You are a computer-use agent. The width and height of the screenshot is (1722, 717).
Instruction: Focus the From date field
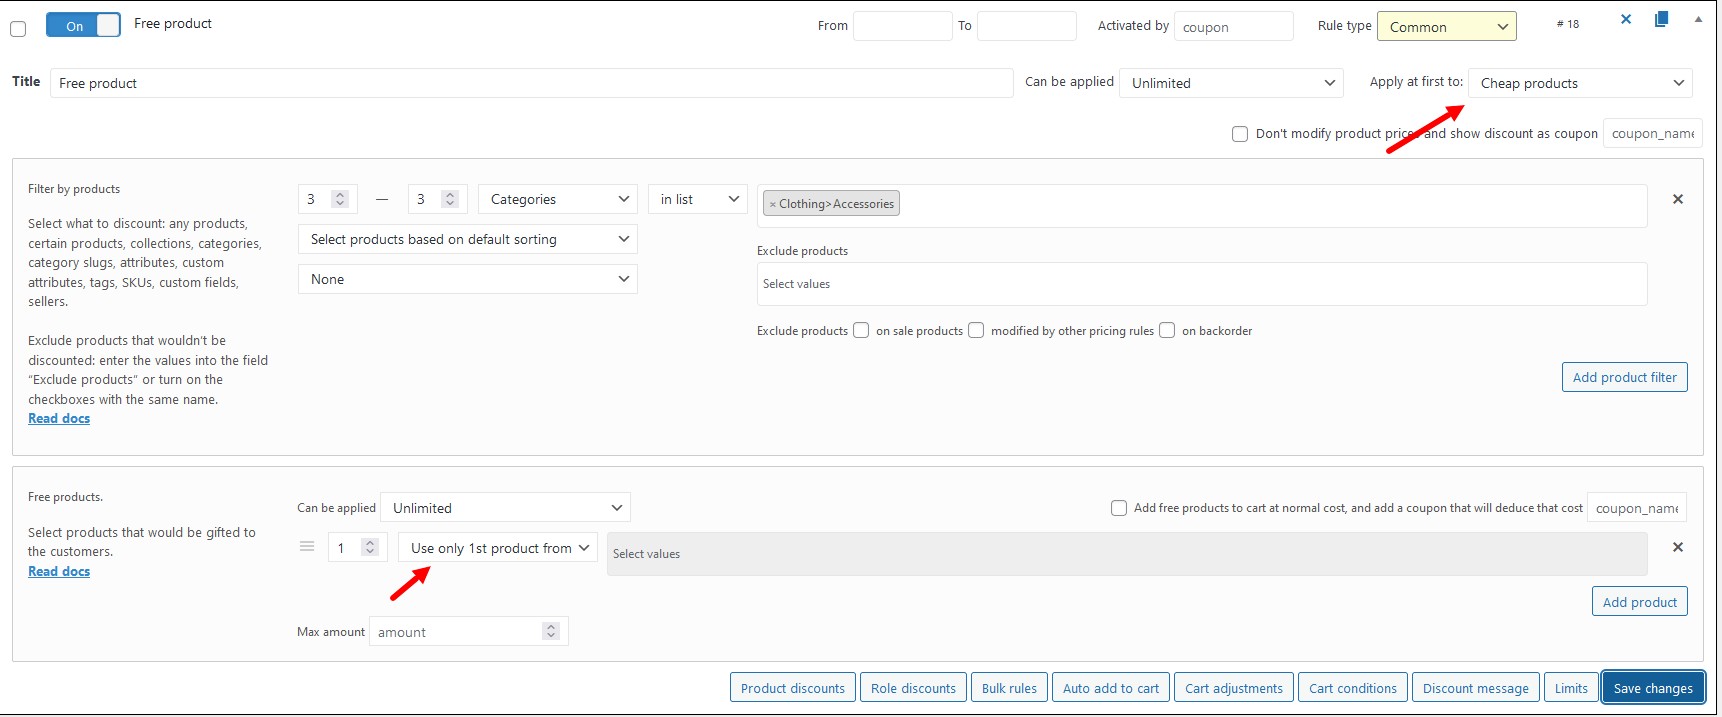903,26
